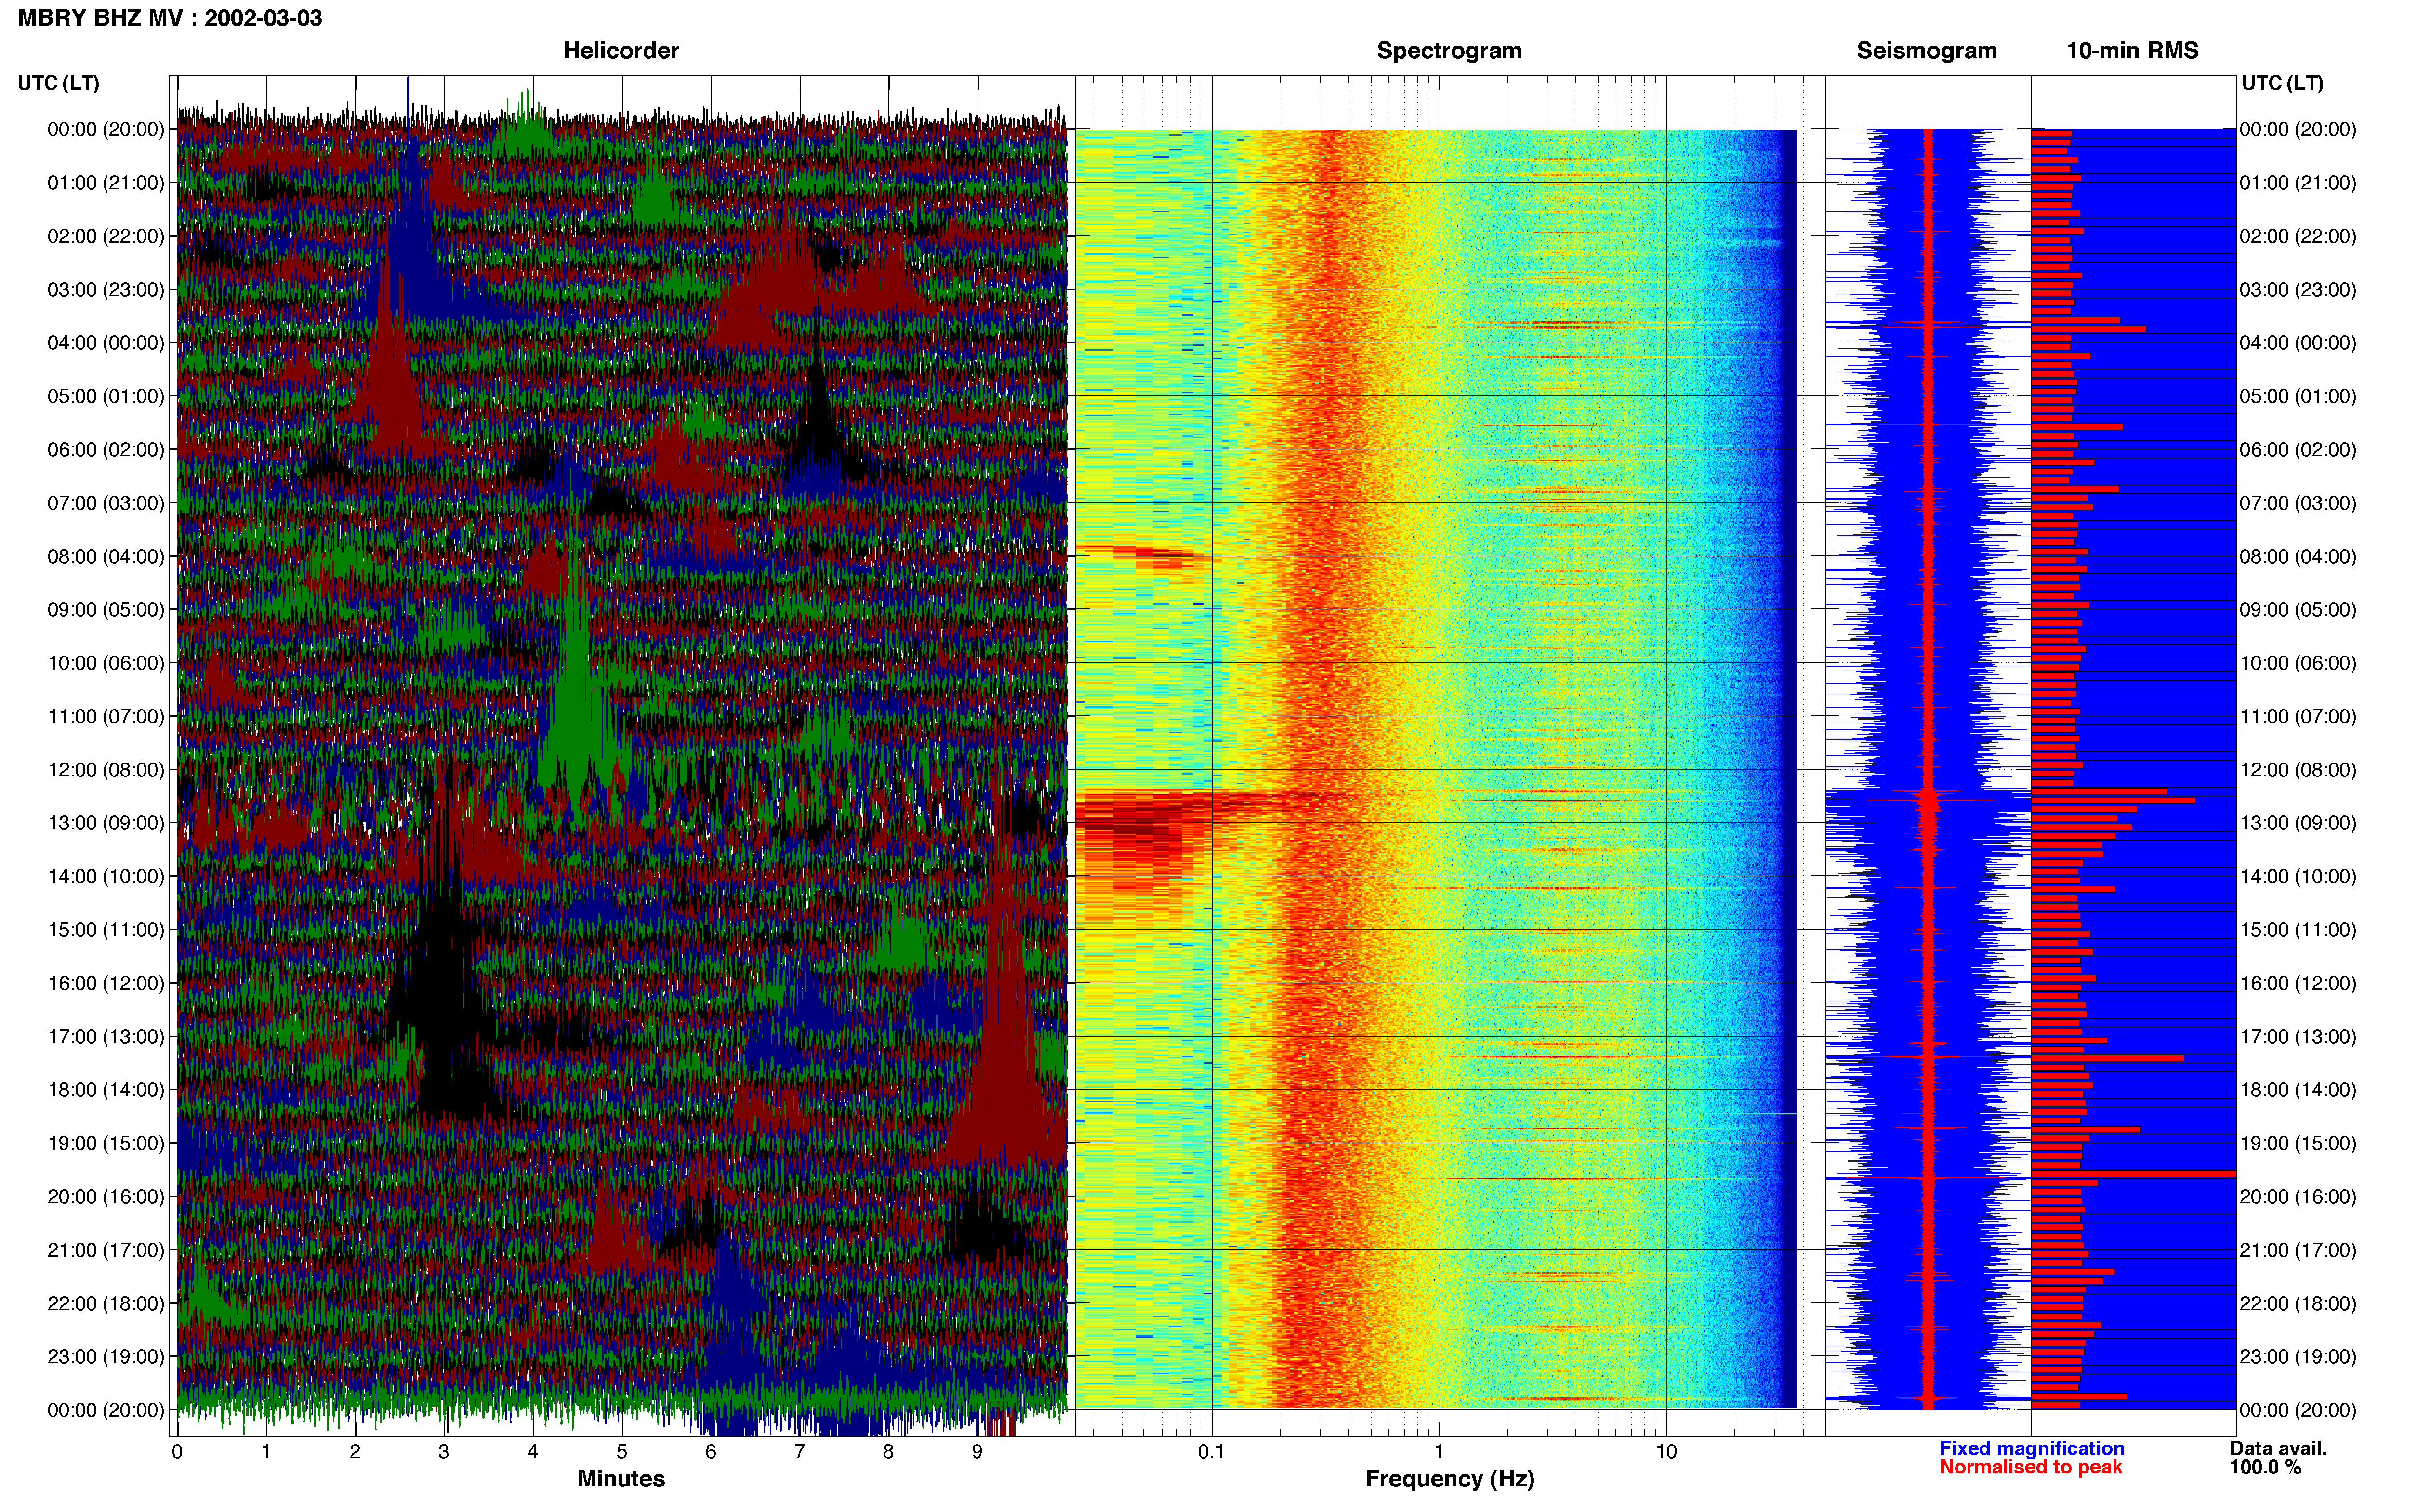
Task: Click left time label '16:00 (12:00)'
Action: [x=105, y=983]
